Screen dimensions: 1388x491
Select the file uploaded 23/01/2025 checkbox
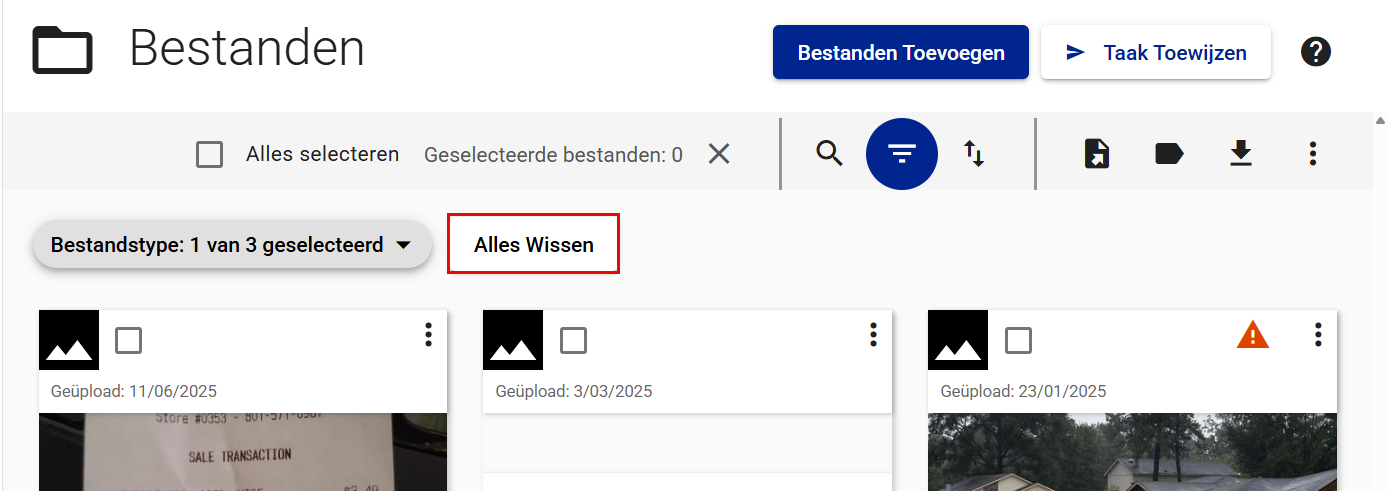(1018, 341)
